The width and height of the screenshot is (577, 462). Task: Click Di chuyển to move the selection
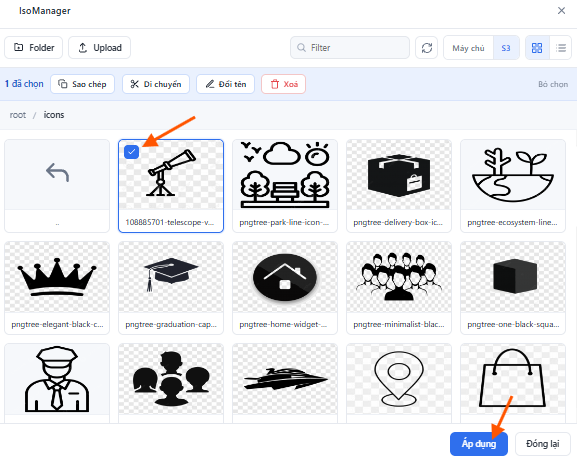click(156, 84)
